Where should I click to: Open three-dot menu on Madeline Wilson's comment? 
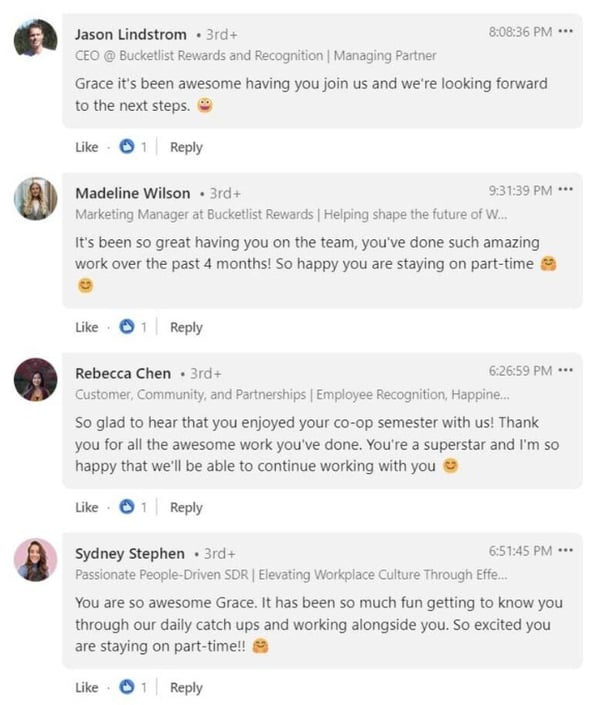click(x=566, y=190)
